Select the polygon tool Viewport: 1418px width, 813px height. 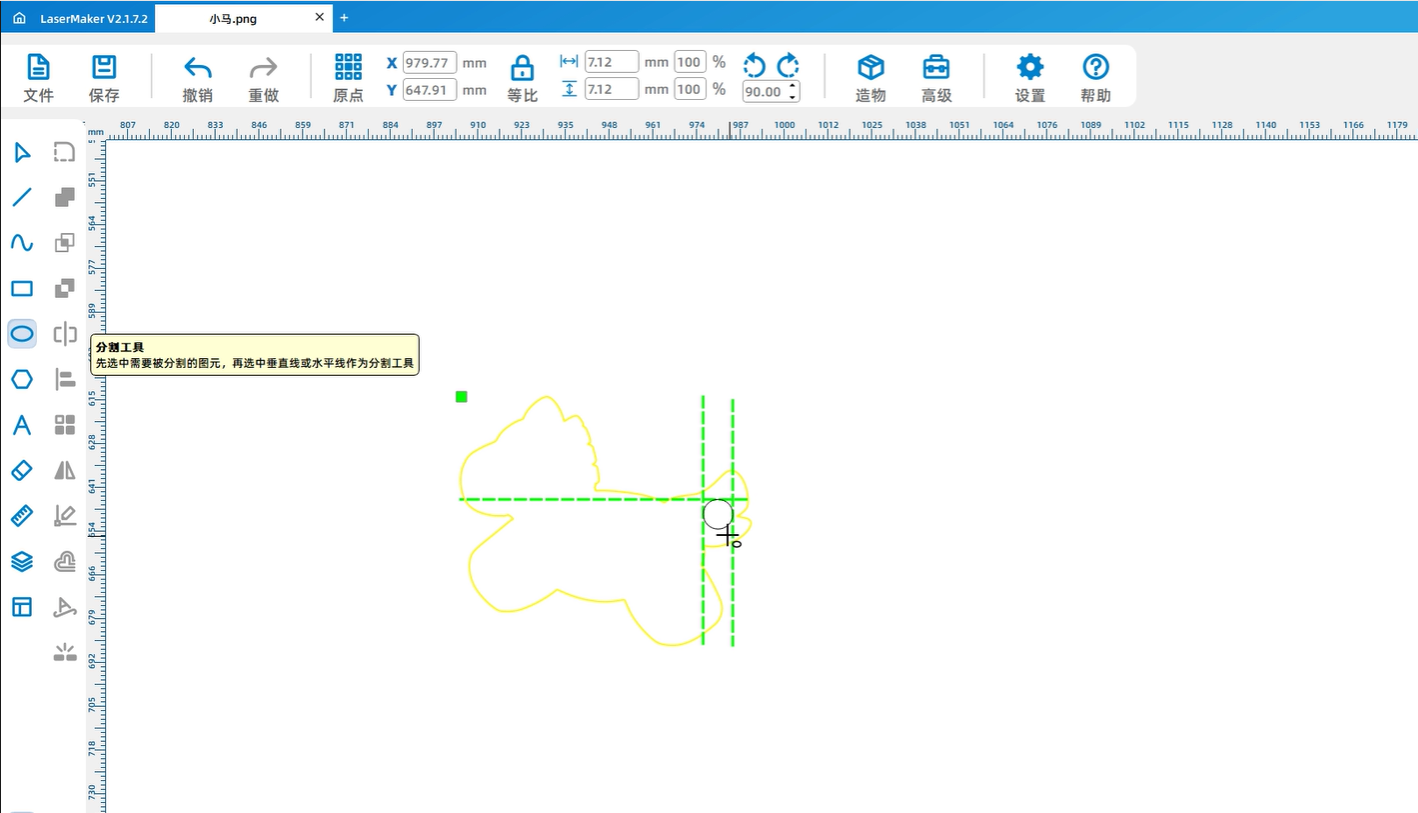pos(22,379)
